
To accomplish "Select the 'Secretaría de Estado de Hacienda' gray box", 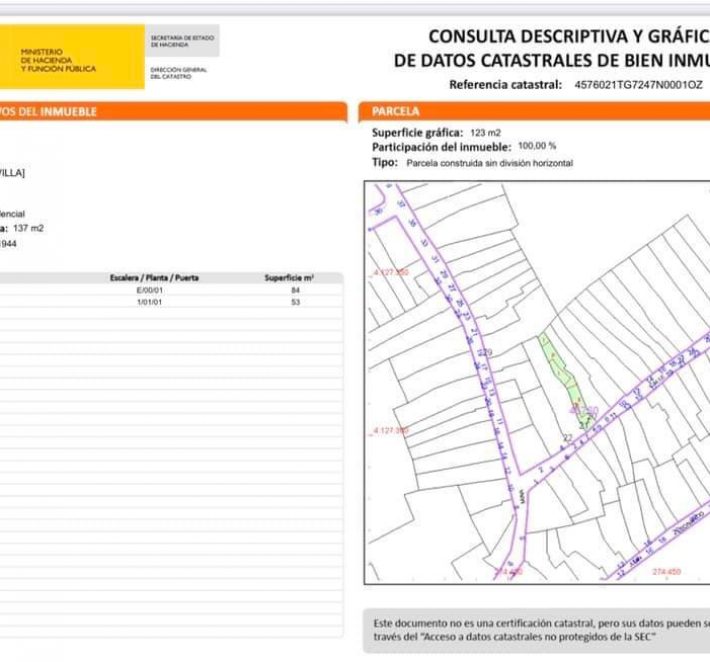I will (x=182, y=41).
